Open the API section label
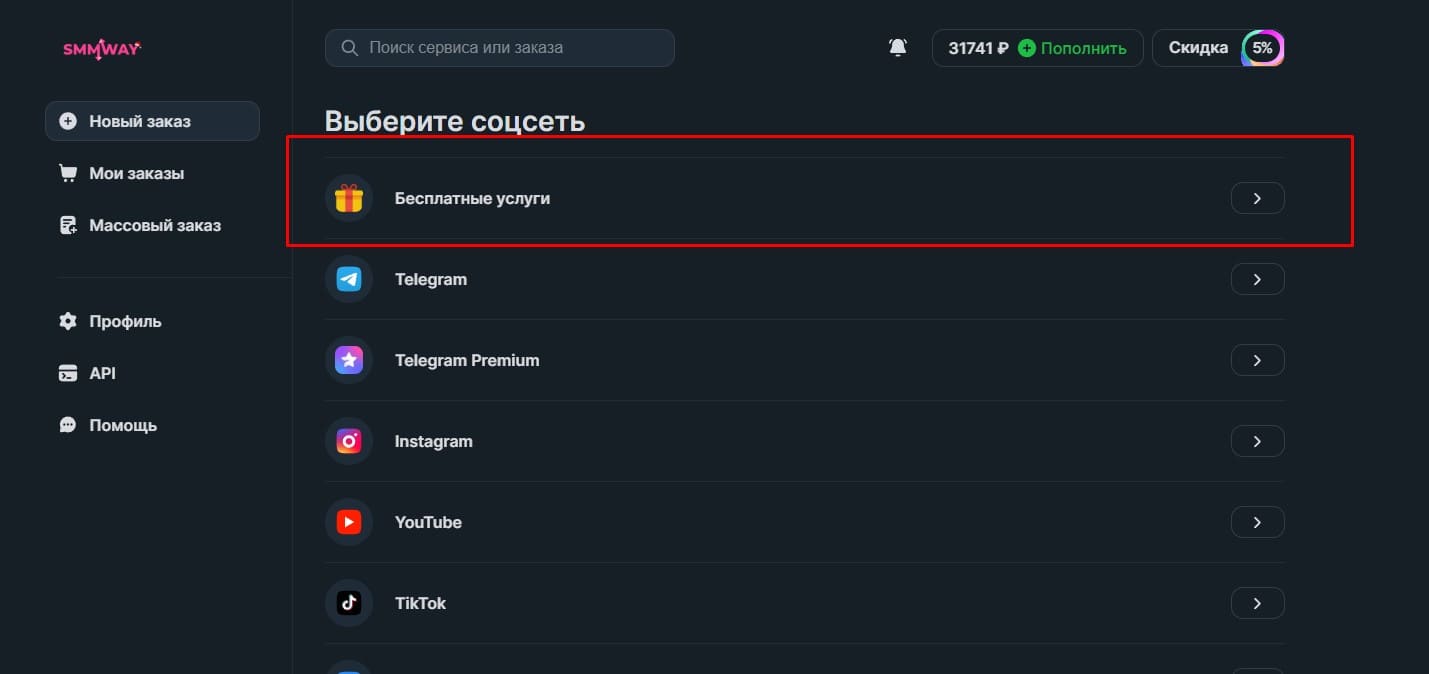Image resolution: width=1429 pixels, height=674 pixels. pos(102,373)
